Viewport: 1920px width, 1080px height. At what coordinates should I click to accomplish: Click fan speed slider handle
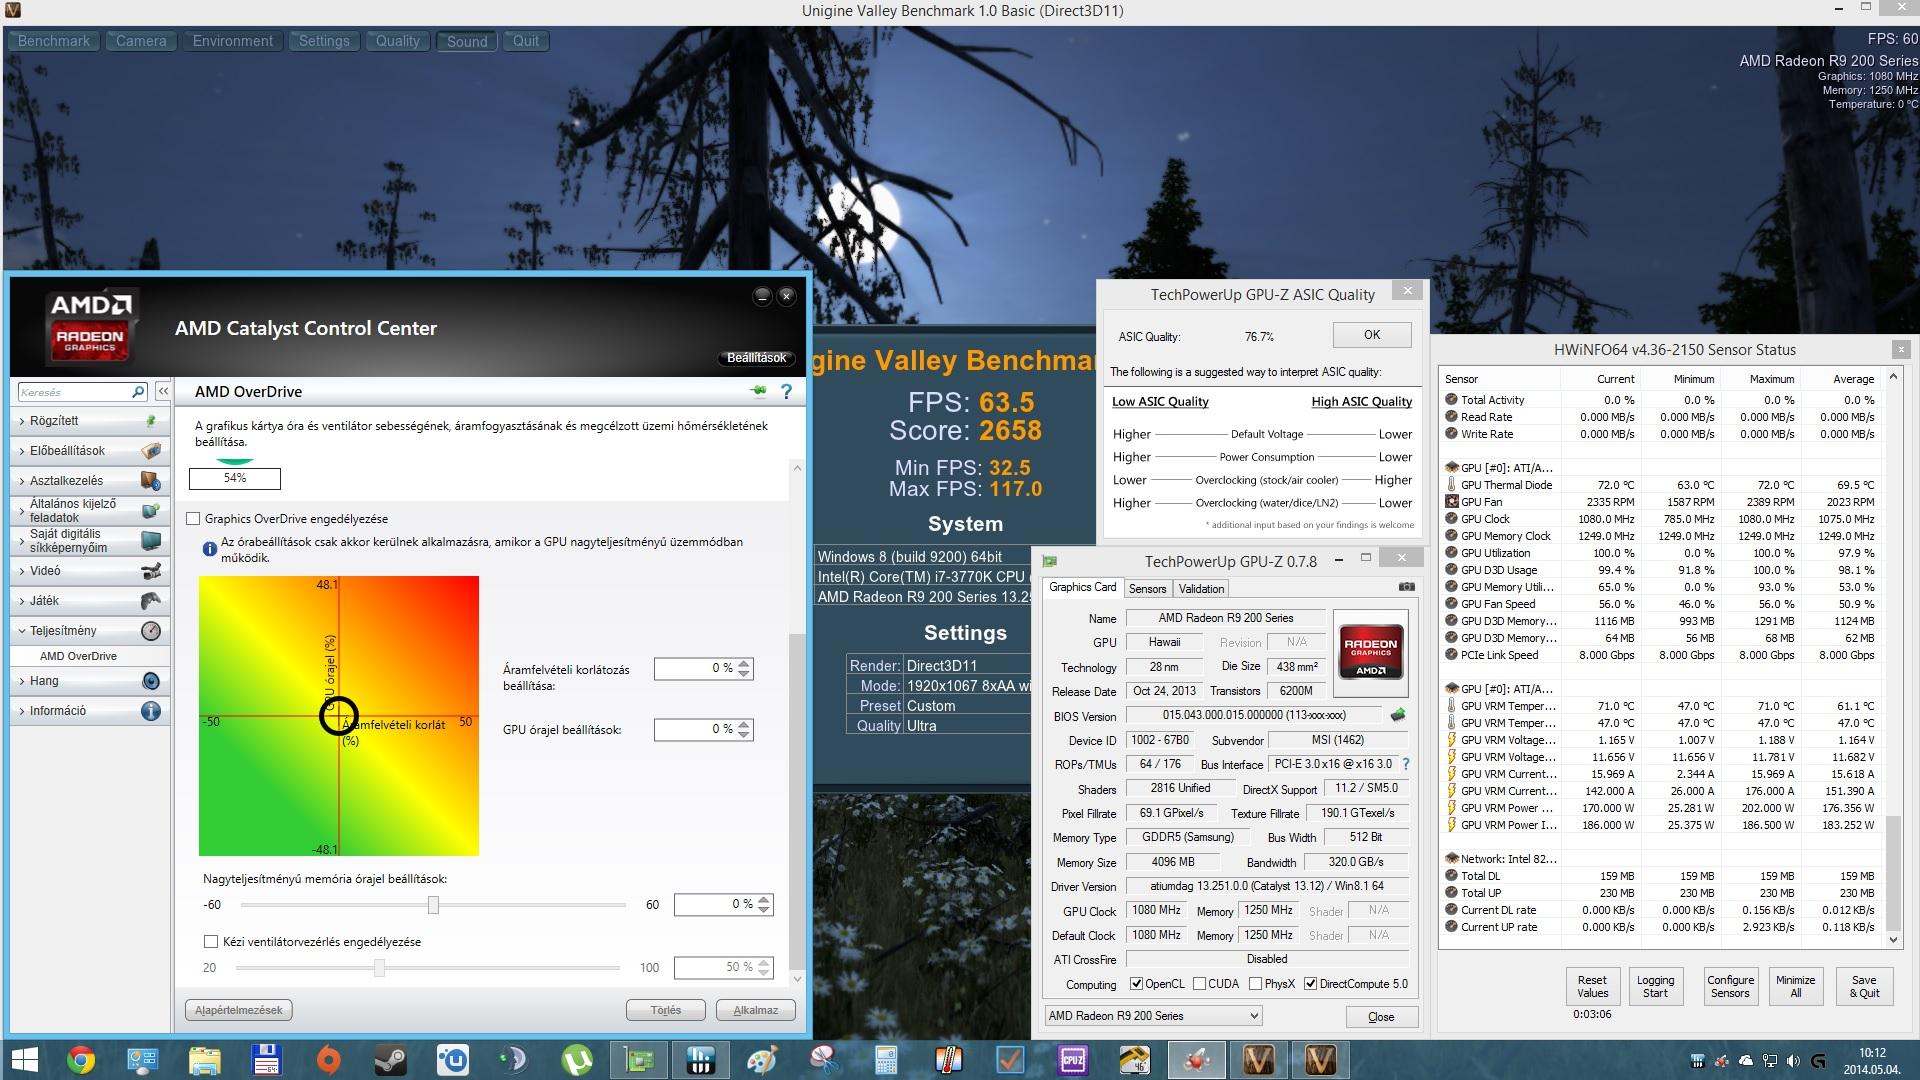tap(379, 968)
